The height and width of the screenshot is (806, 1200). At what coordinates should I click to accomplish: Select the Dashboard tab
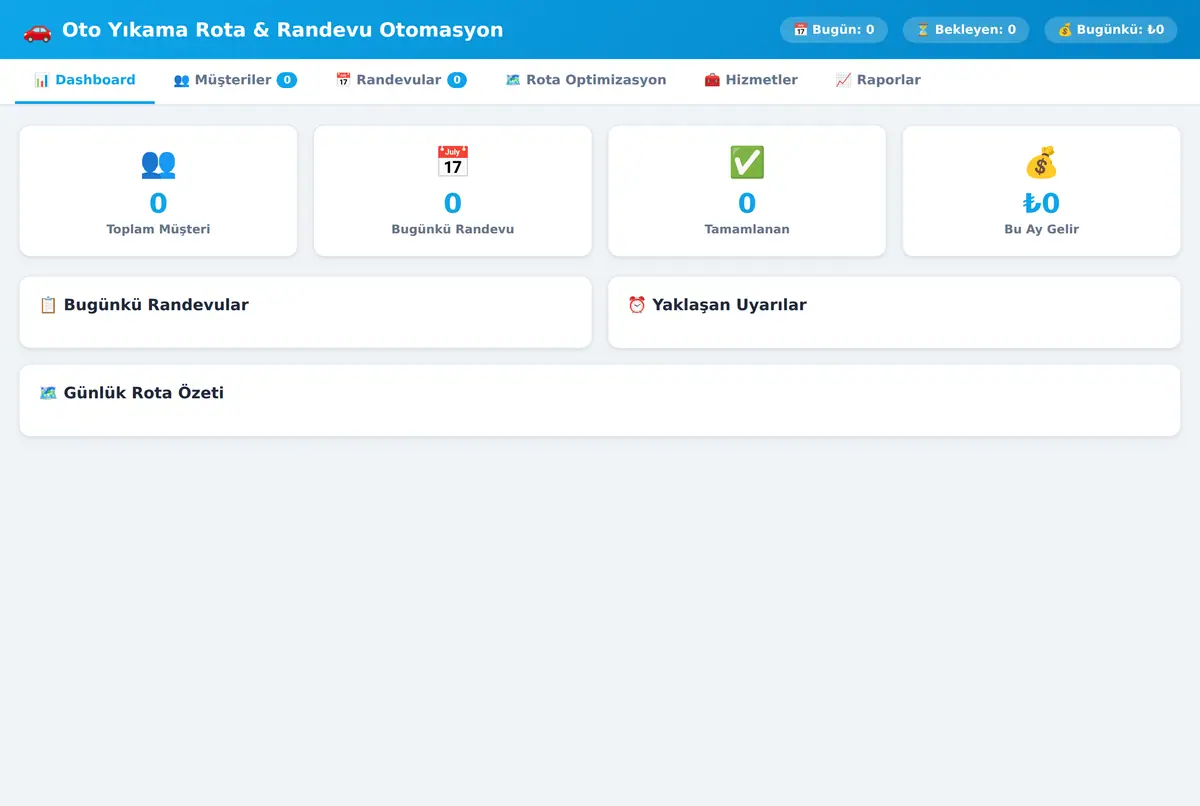(85, 80)
